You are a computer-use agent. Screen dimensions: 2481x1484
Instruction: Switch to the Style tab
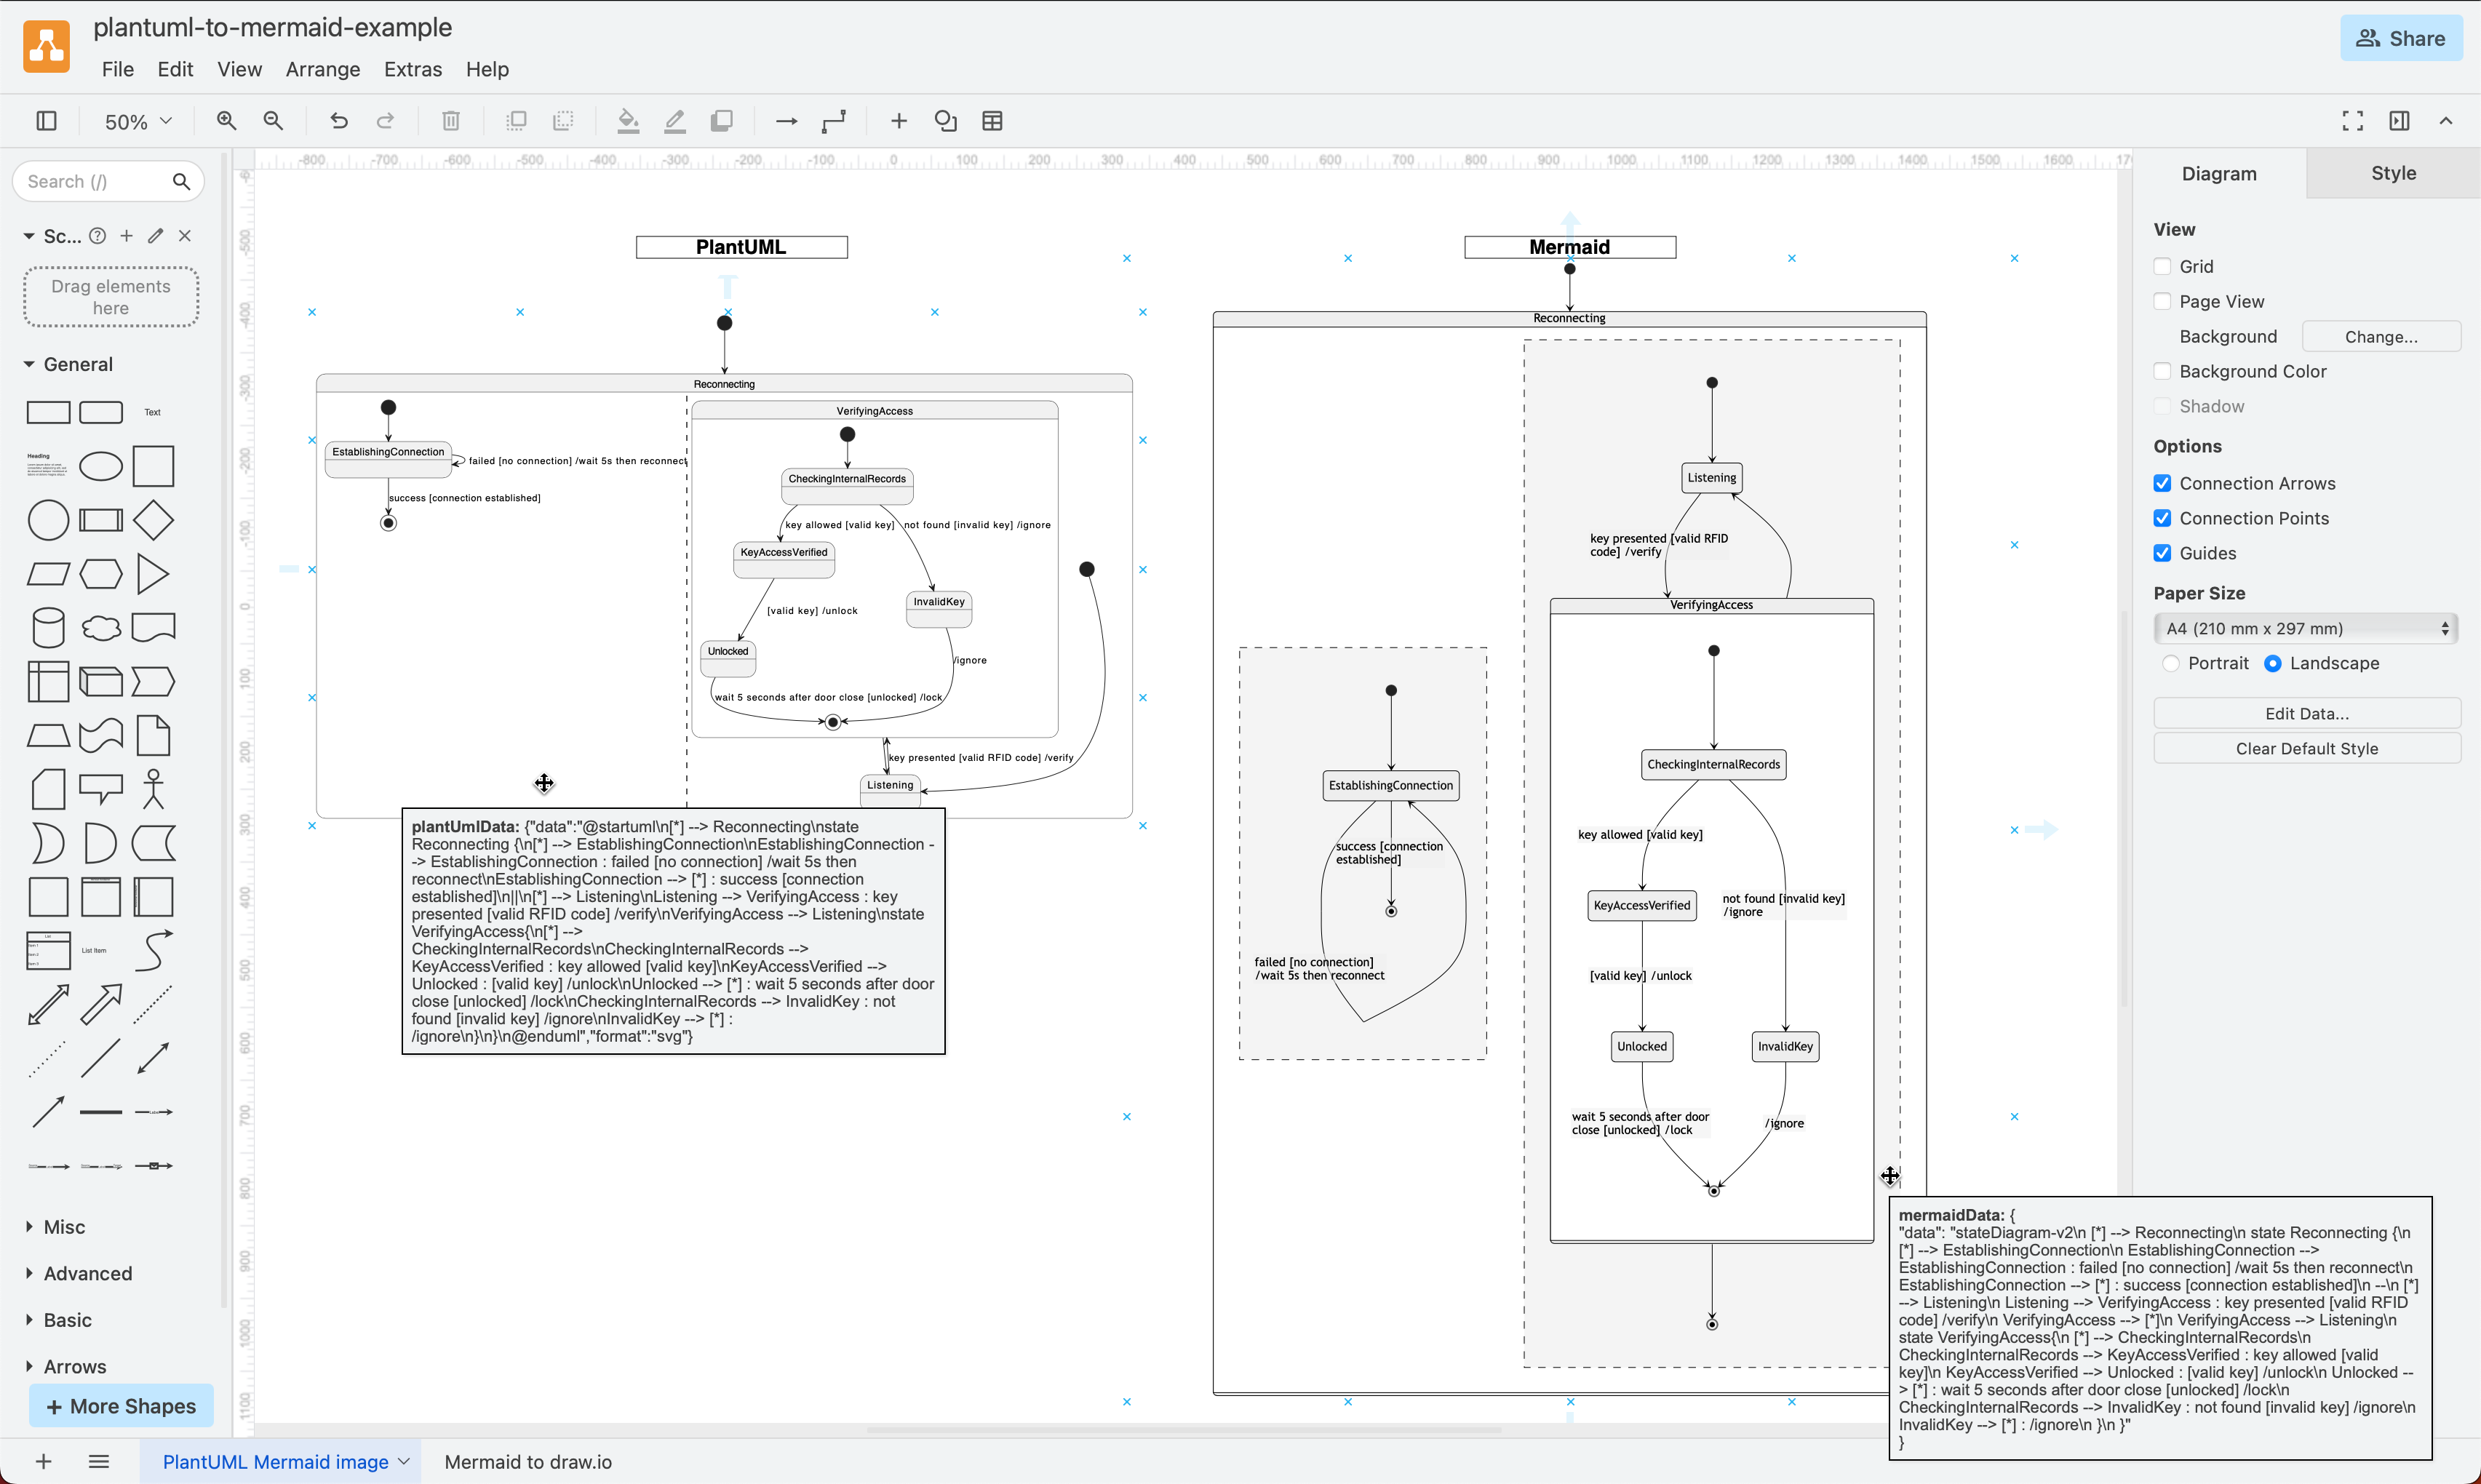(x=2393, y=172)
